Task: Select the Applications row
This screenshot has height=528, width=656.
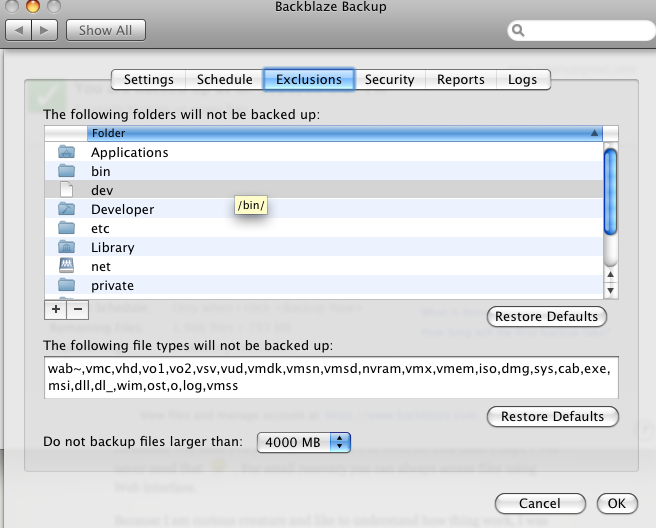Action: click(324, 152)
